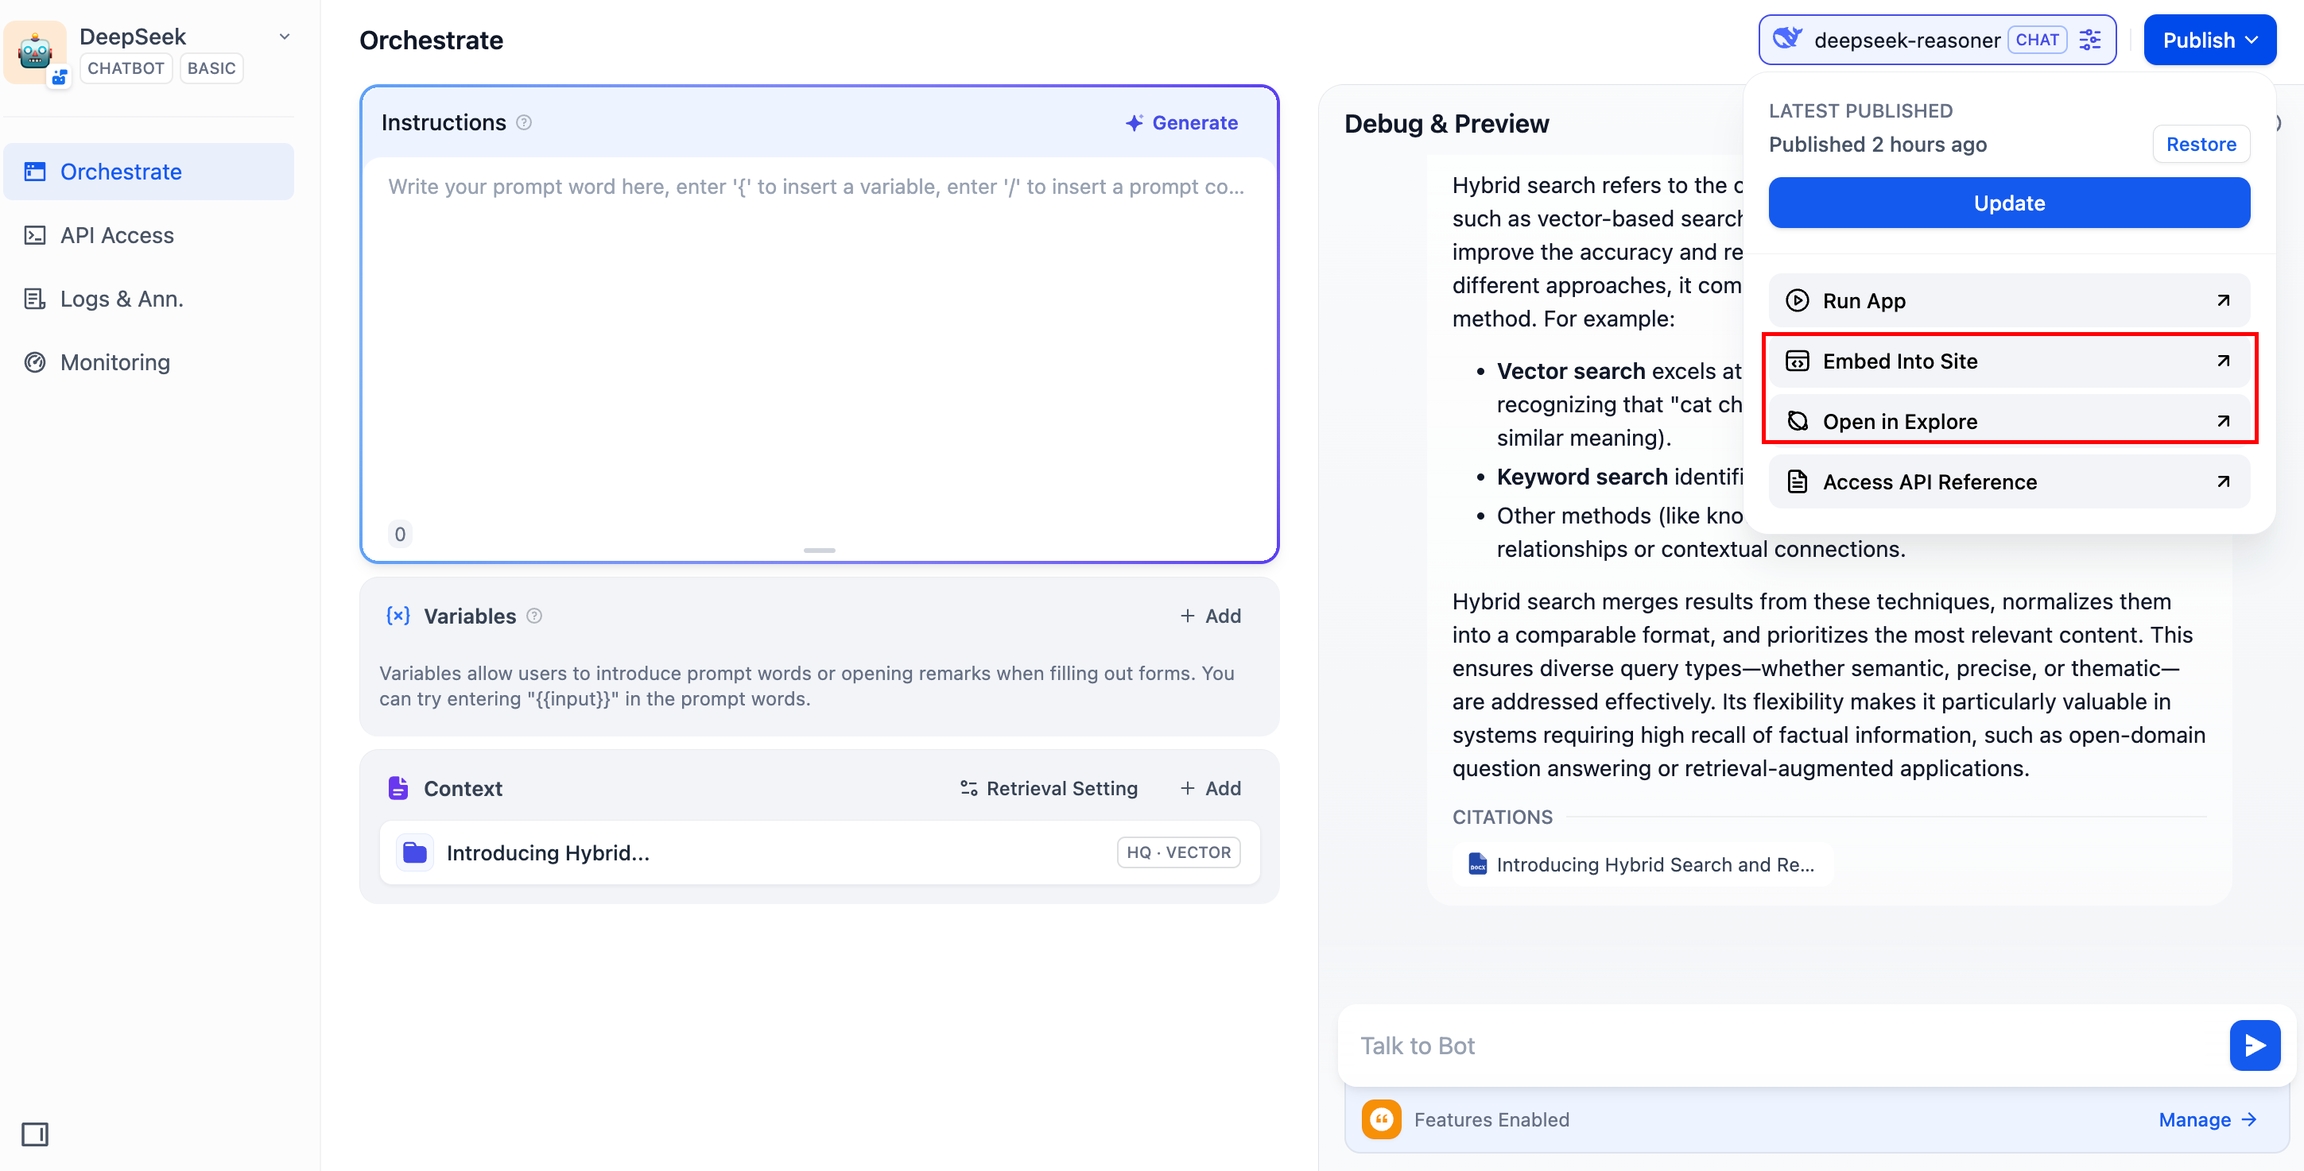Grab the Instructions box resize handle
The height and width of the screenshot is (1171, 2304).
click(x=819, y=550)
